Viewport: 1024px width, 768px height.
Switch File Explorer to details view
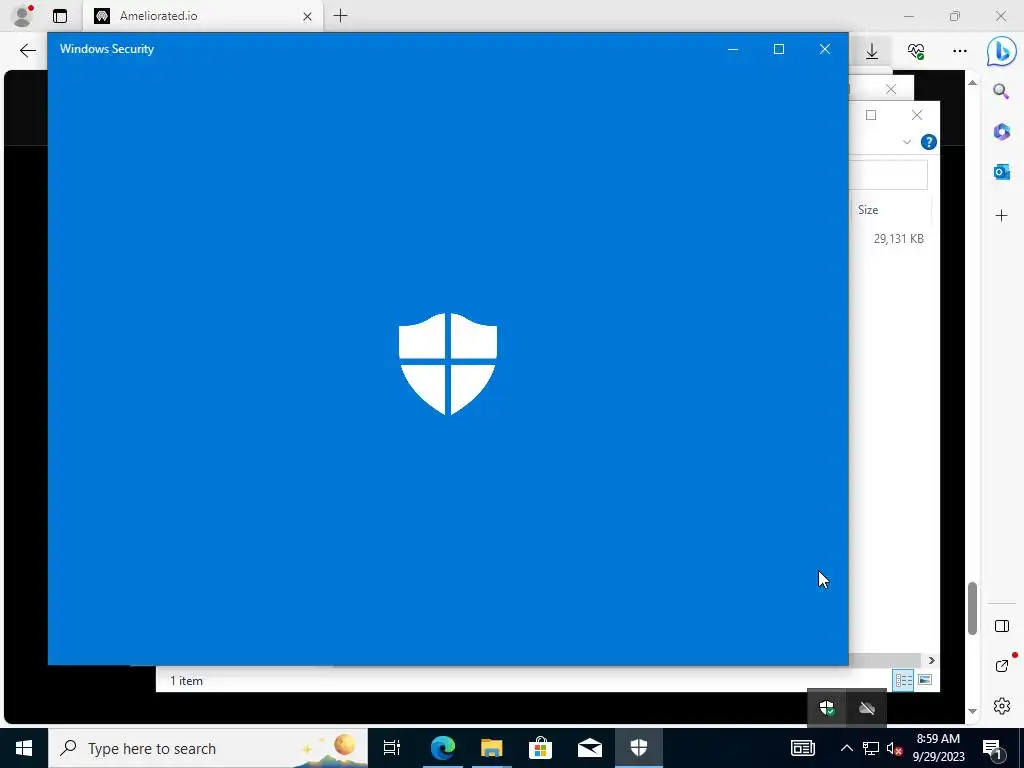tap(903, 680)
